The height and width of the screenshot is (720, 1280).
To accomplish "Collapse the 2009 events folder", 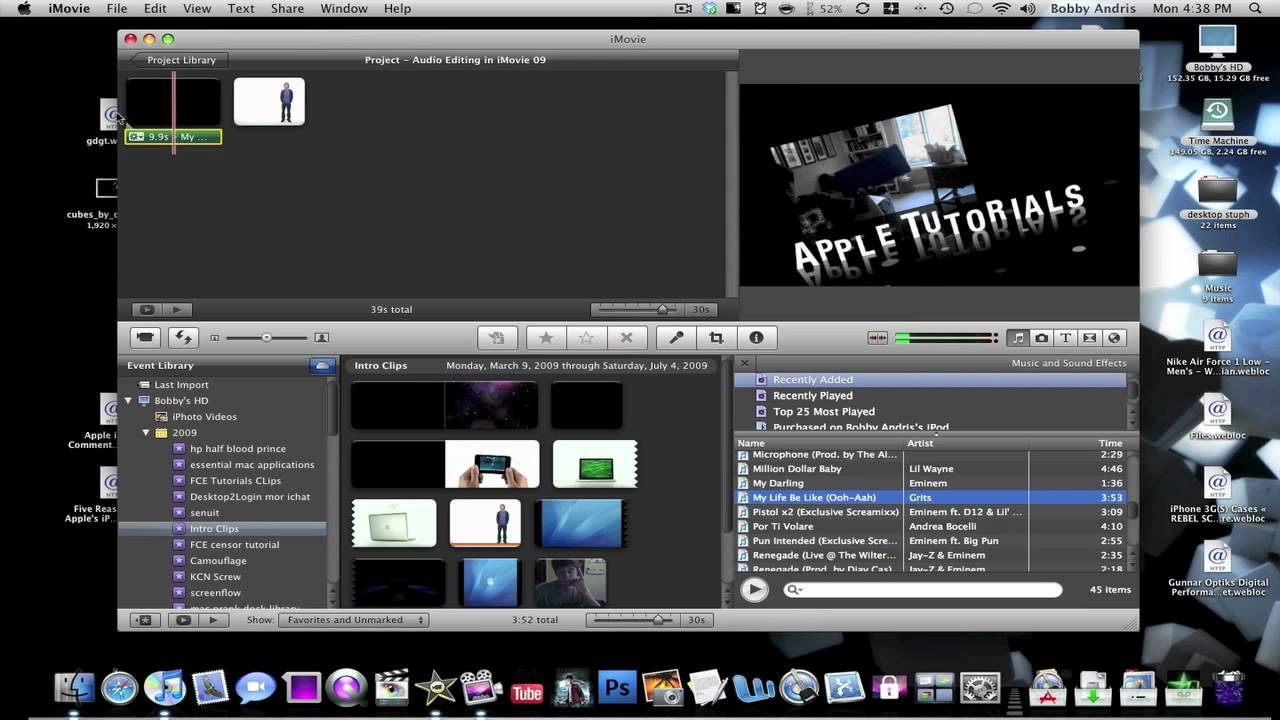I will click(x=146, y=433).
